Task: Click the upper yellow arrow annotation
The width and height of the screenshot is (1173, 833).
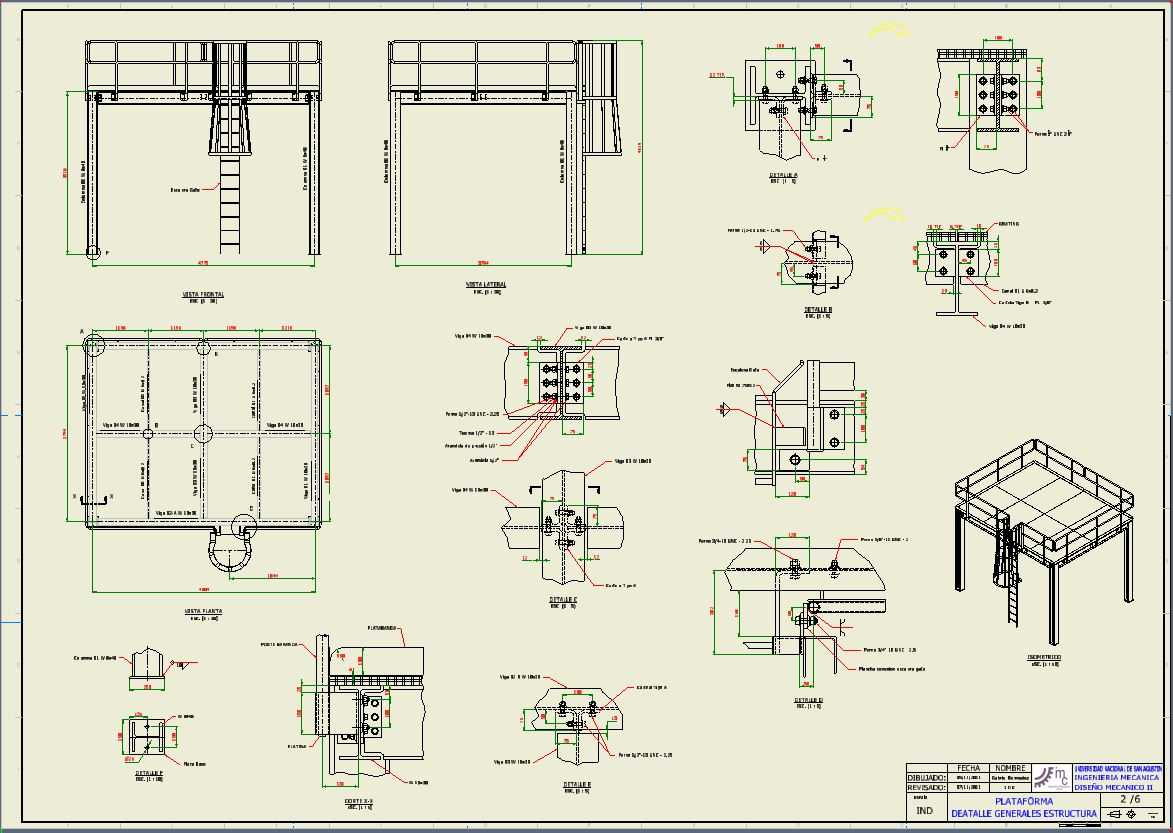Action: pos(888,30)
